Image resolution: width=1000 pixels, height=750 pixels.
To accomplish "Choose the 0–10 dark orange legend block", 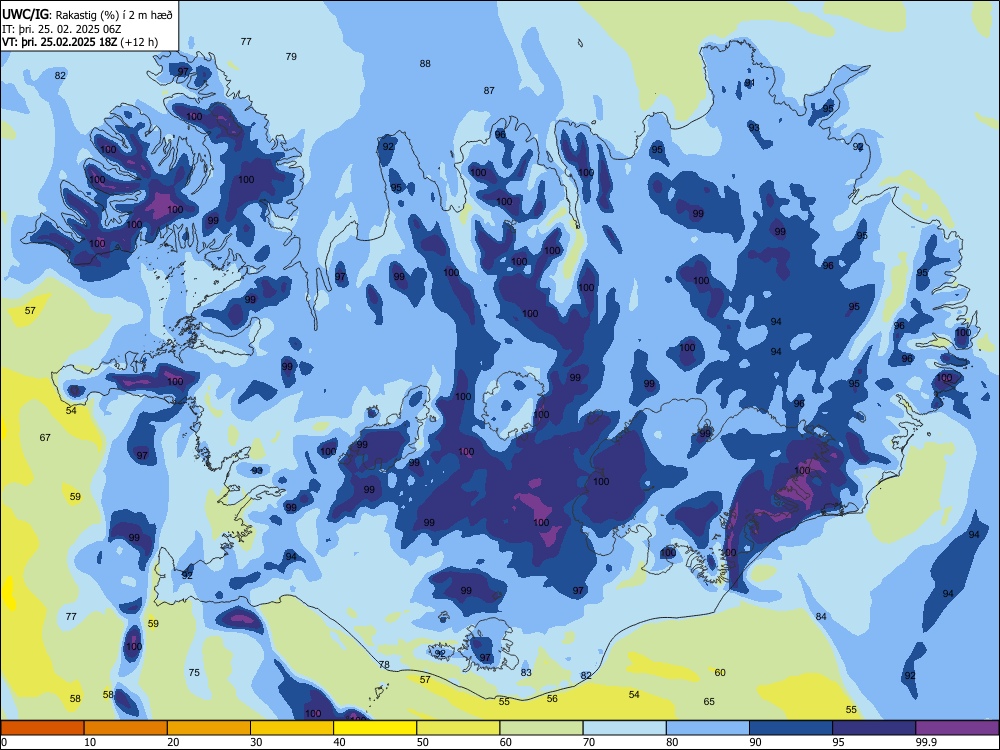I will point(42,728).
